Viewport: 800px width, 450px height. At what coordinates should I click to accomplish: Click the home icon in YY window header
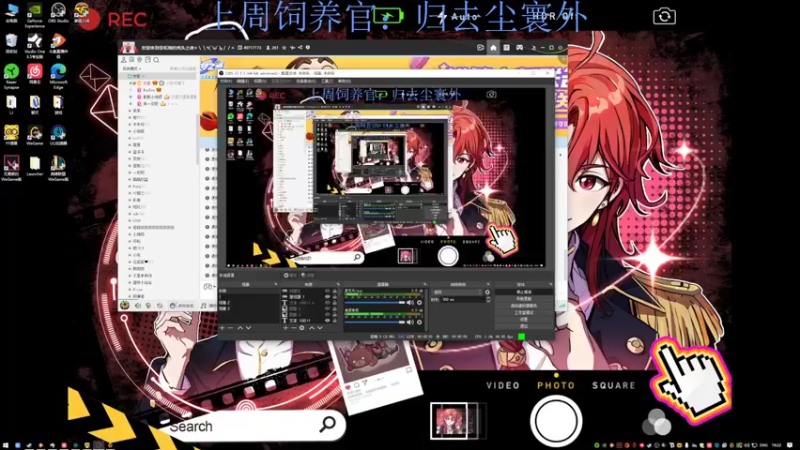493,47
